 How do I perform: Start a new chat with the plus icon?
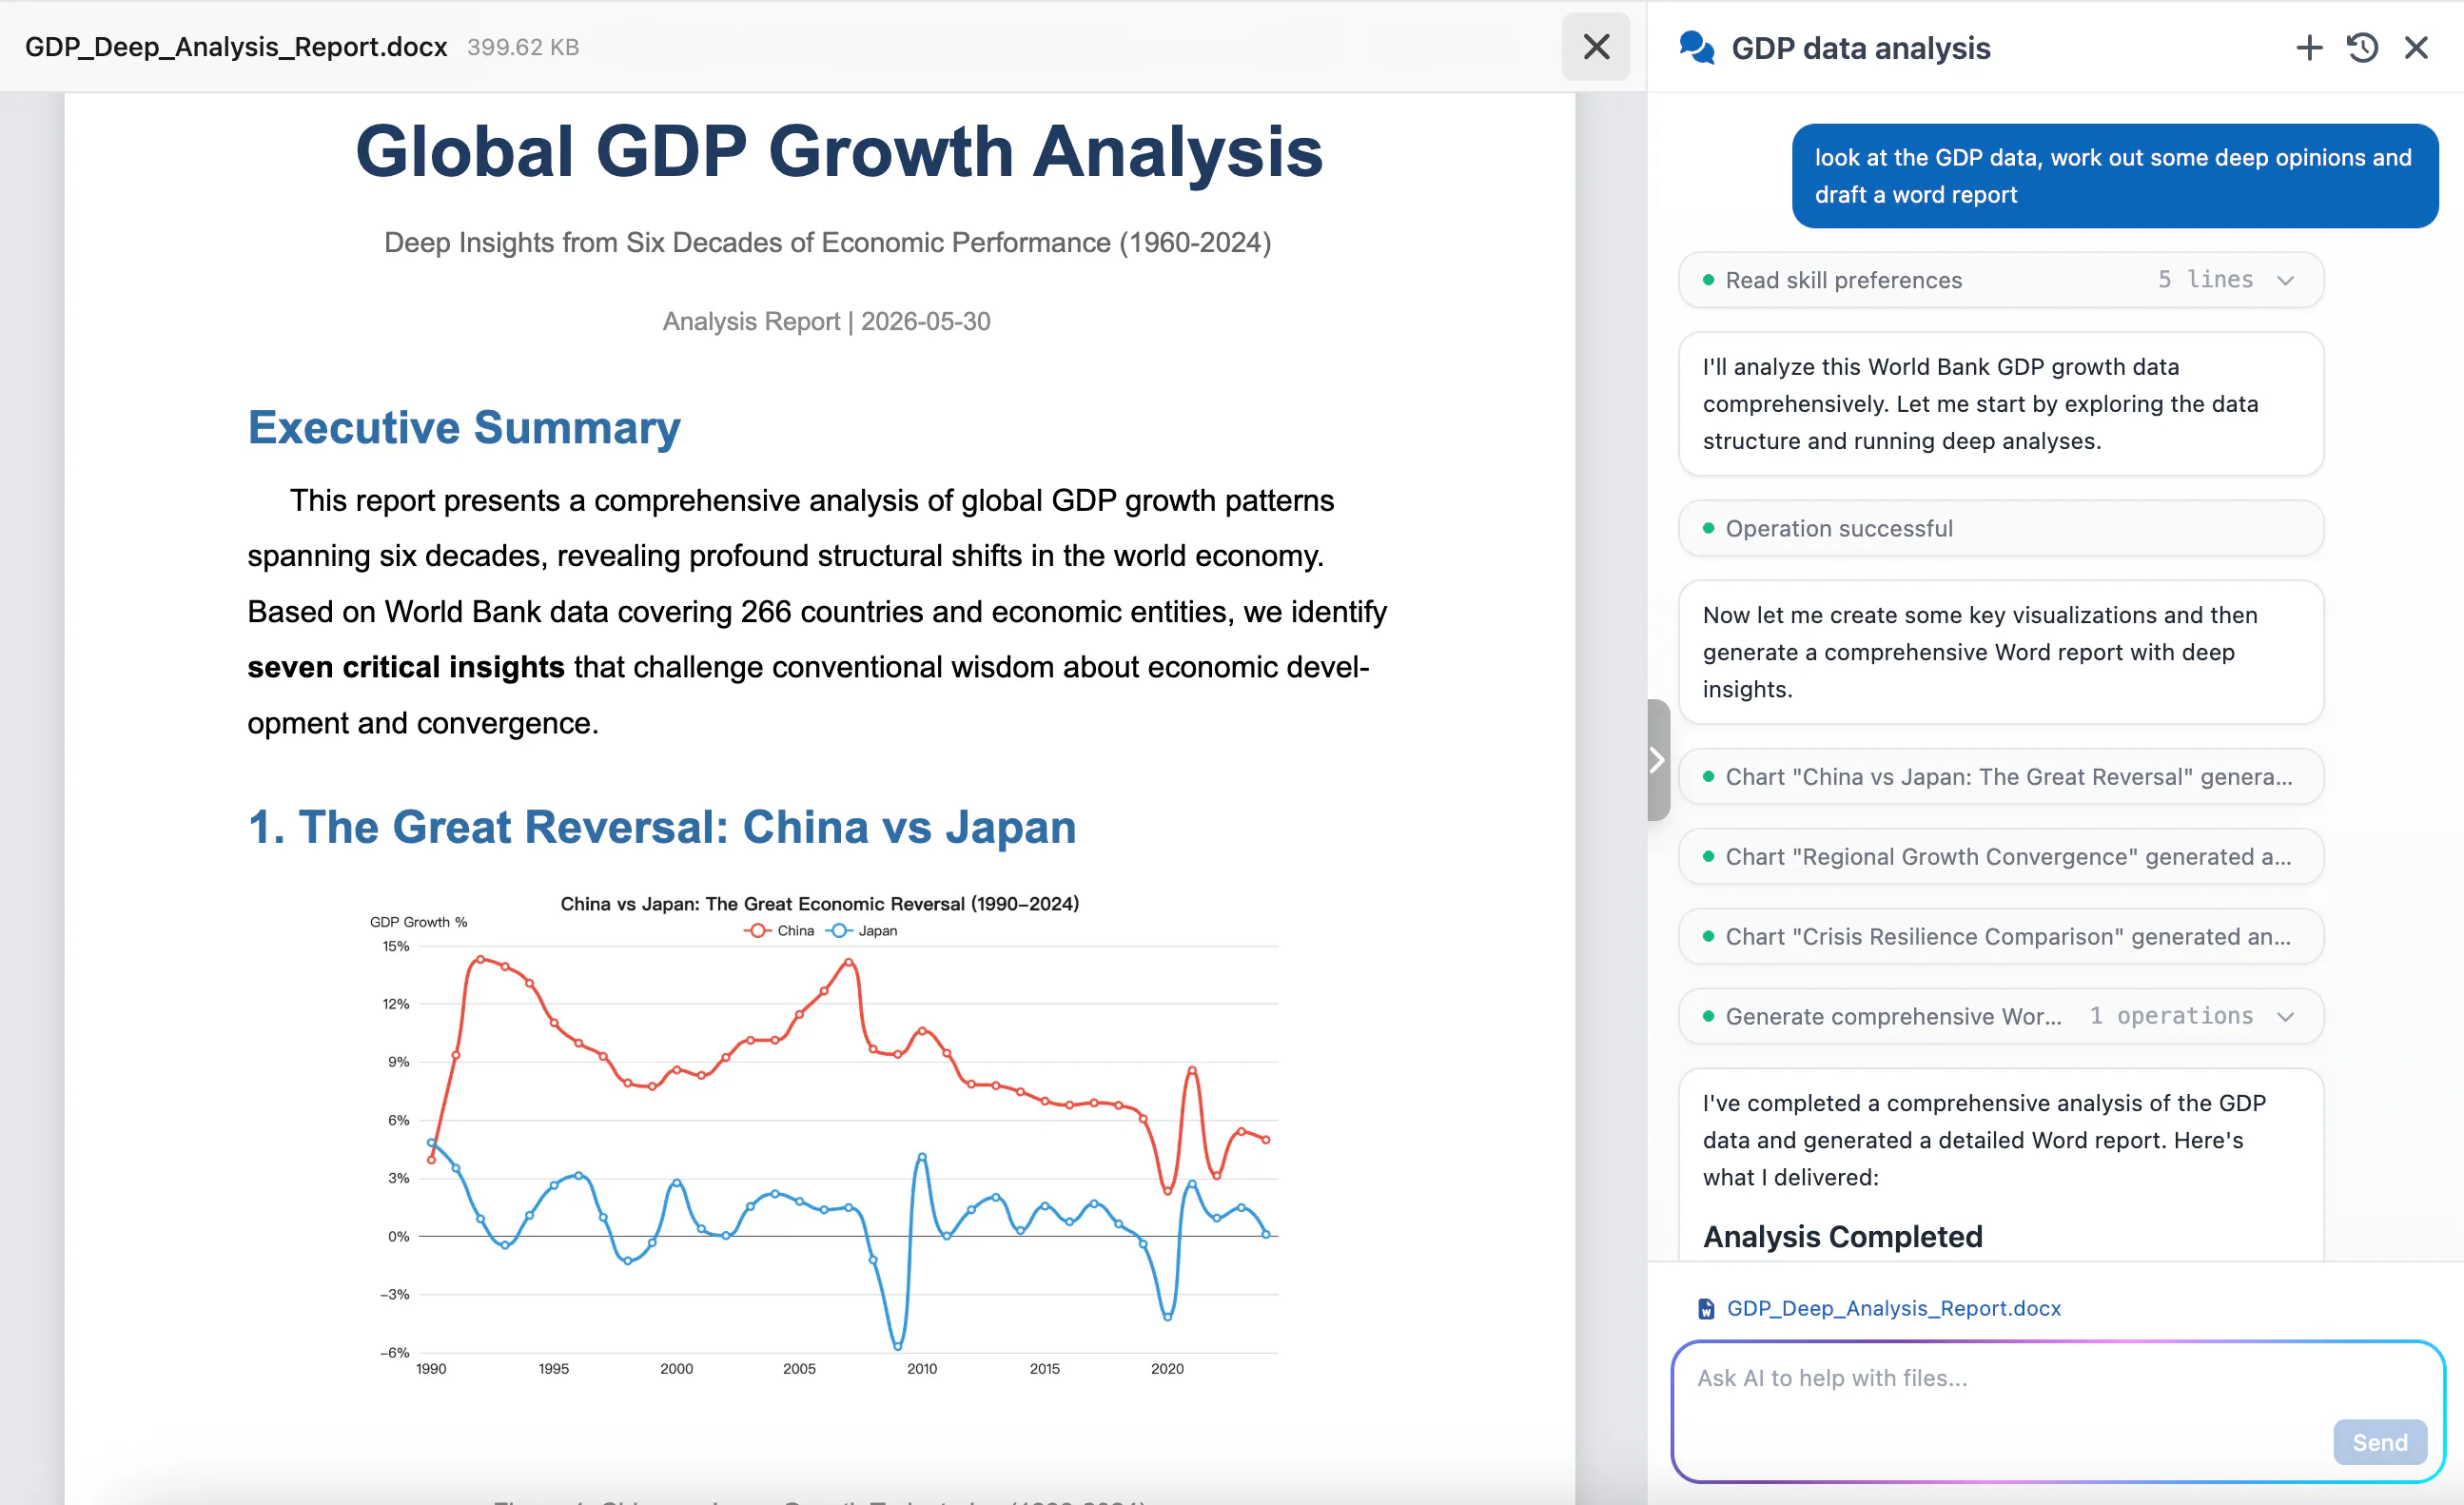click(x=2309, y=48)
